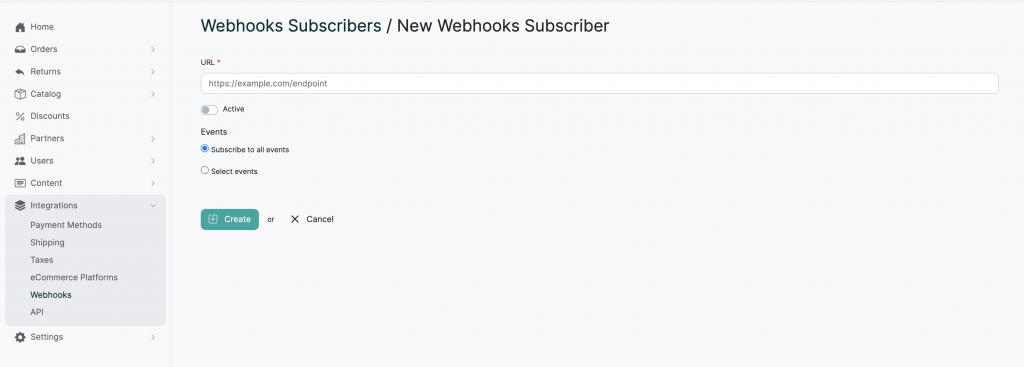Choose the Select events radio option

click(204, 170)
